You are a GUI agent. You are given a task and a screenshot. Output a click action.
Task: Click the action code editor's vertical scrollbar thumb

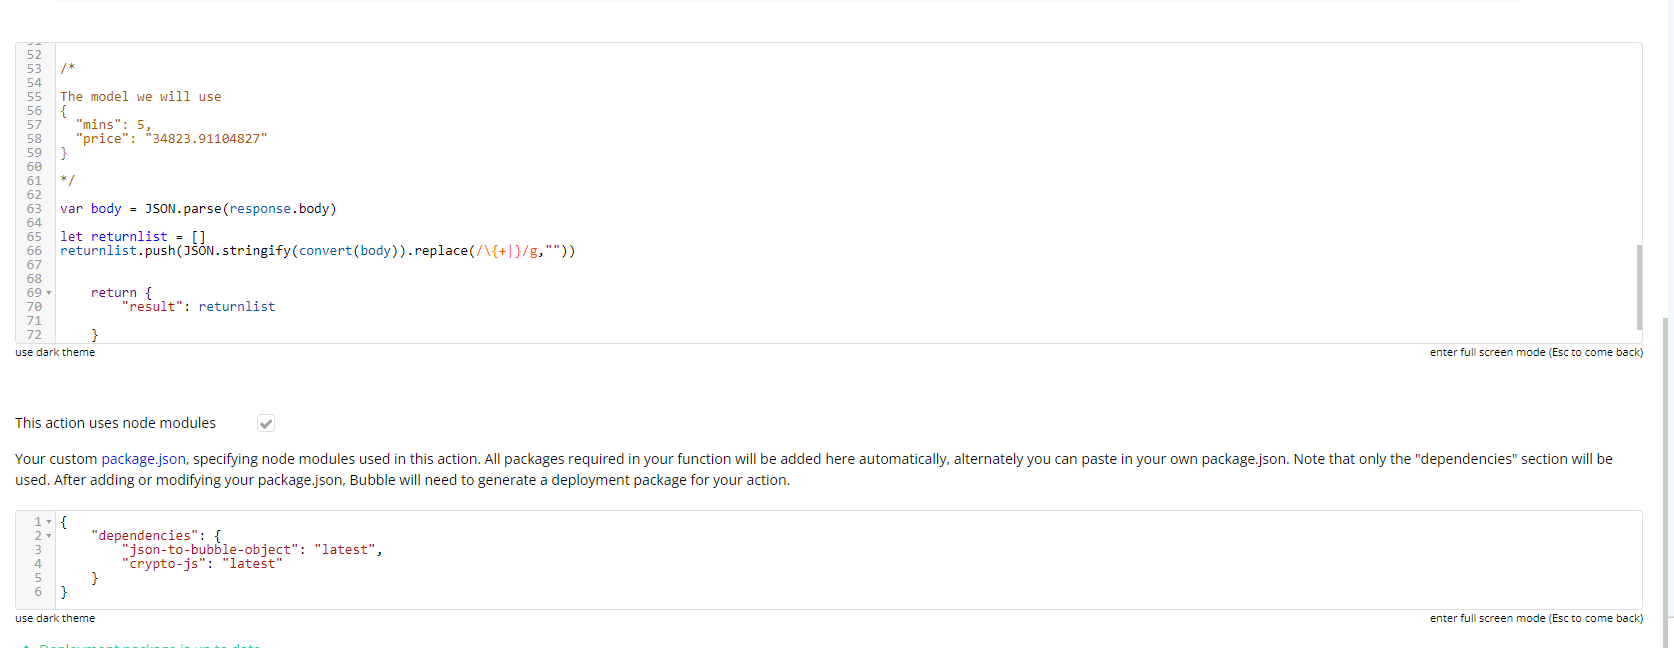1639,286
